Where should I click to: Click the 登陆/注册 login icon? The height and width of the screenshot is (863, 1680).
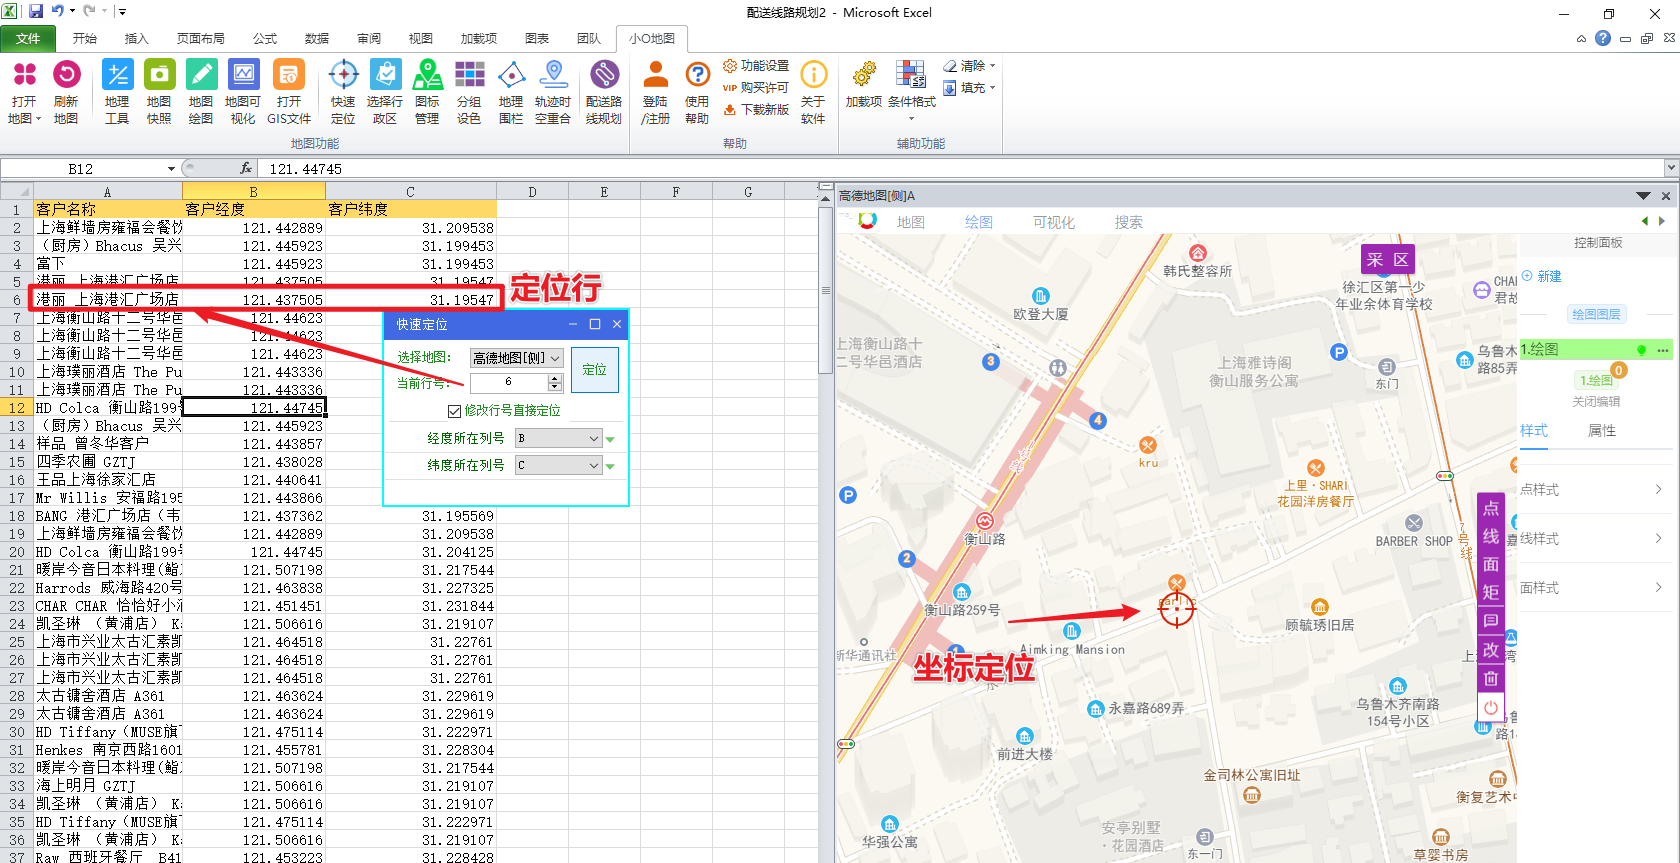click(656, 92)
